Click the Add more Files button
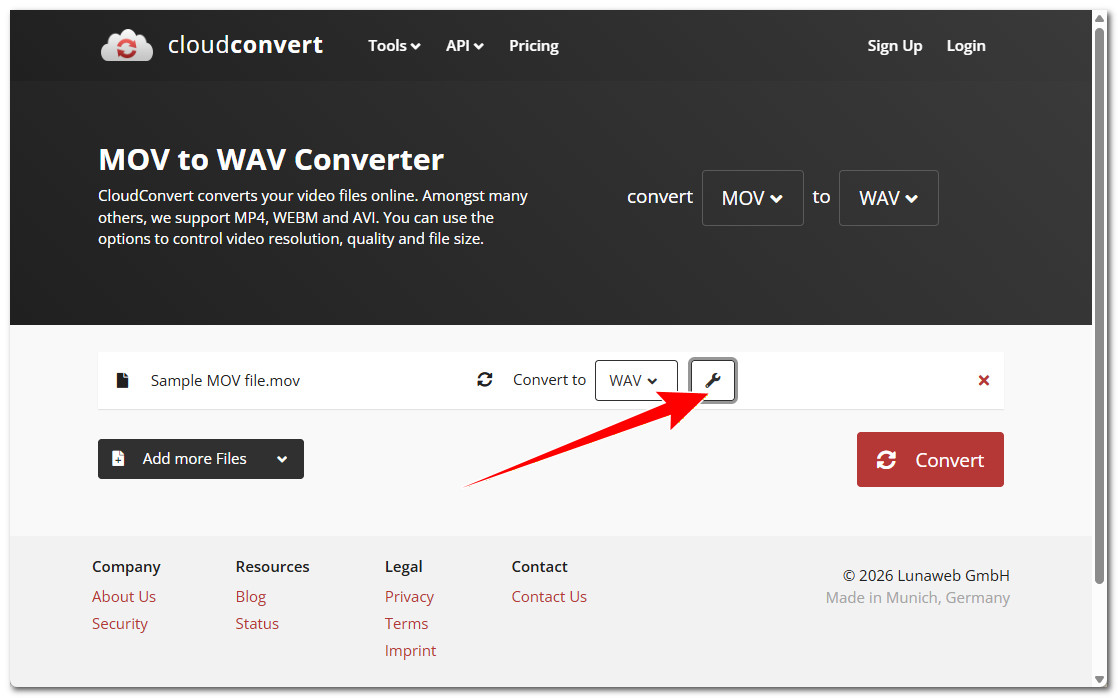Image resolution: width=1118 pixels, height=698 pixels. tap(200, 459)
